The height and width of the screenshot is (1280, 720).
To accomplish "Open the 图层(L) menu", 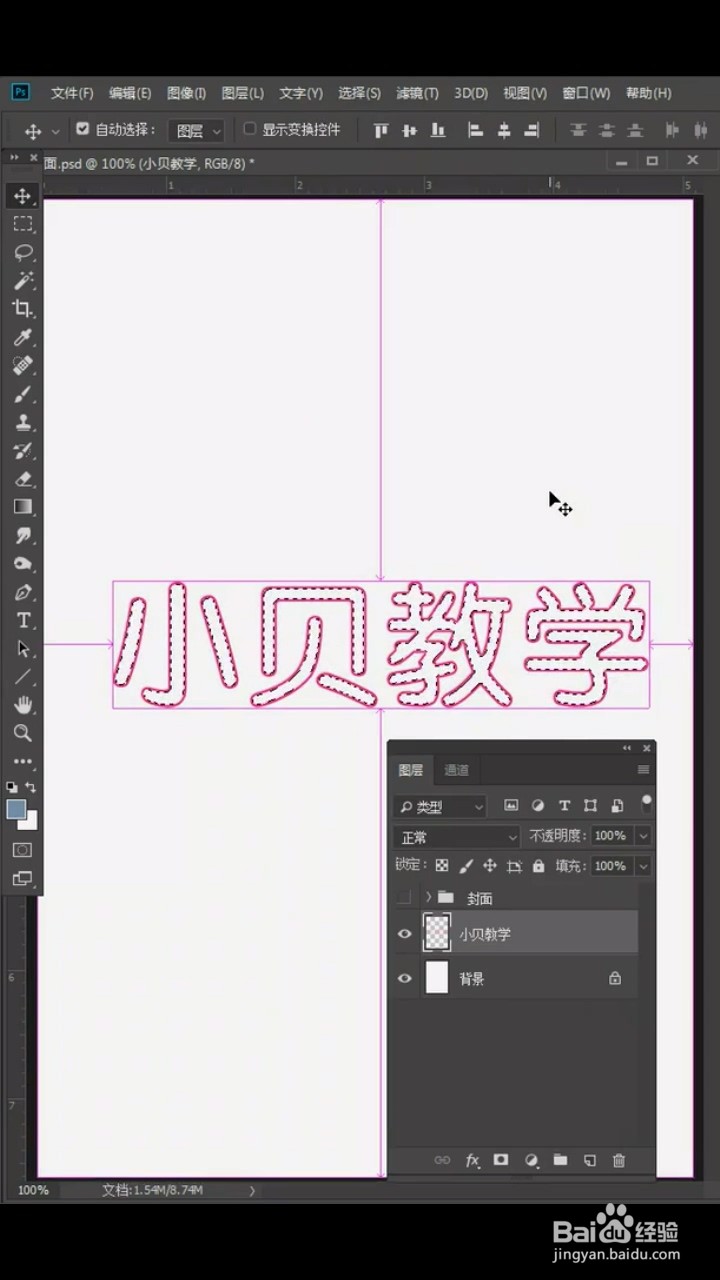I will coord(242,93).
